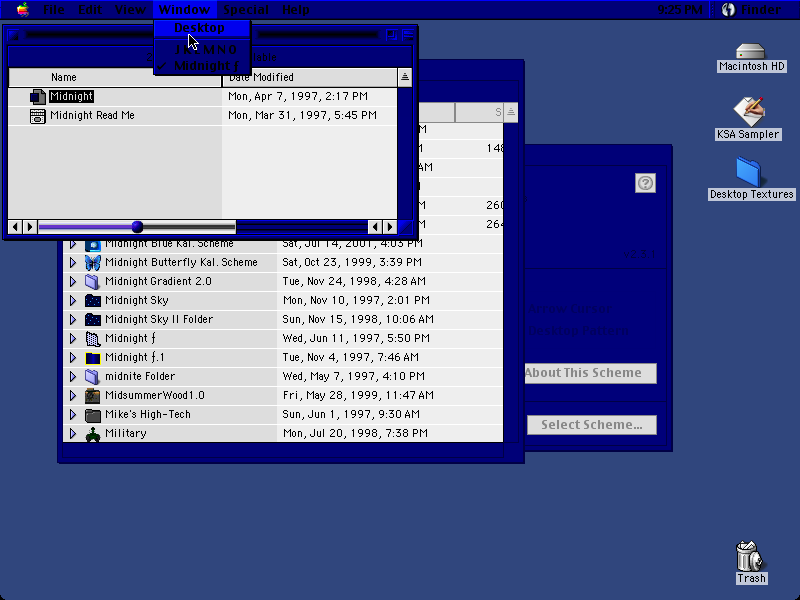Click the 9:25 PM menu bar clock
Image resolution: width=800 pixels, height=600 pixels.
[680, 9]
